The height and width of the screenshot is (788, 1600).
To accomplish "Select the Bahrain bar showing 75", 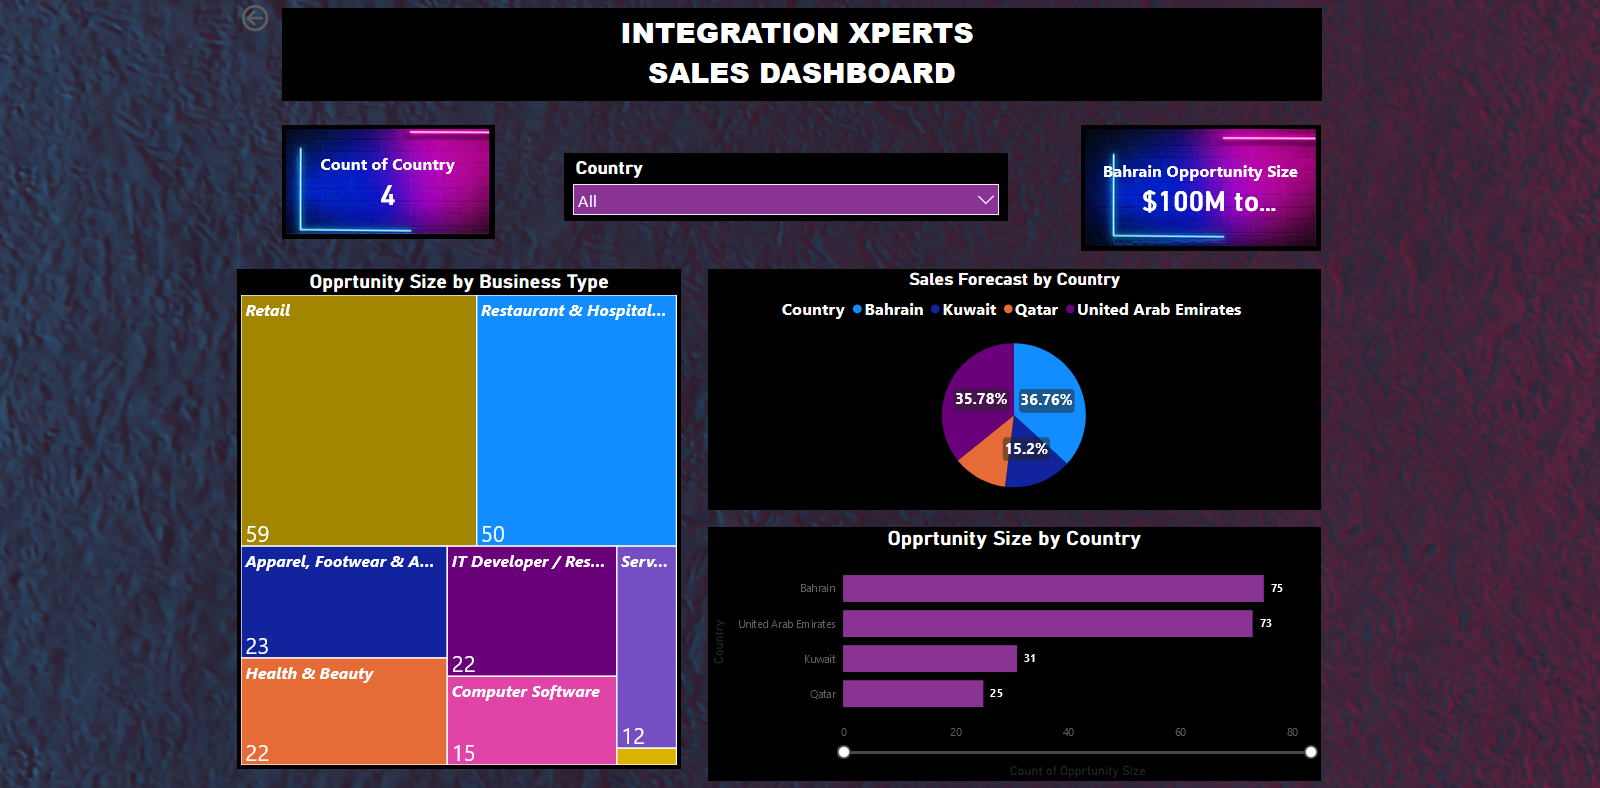I will click(1053, 588).
